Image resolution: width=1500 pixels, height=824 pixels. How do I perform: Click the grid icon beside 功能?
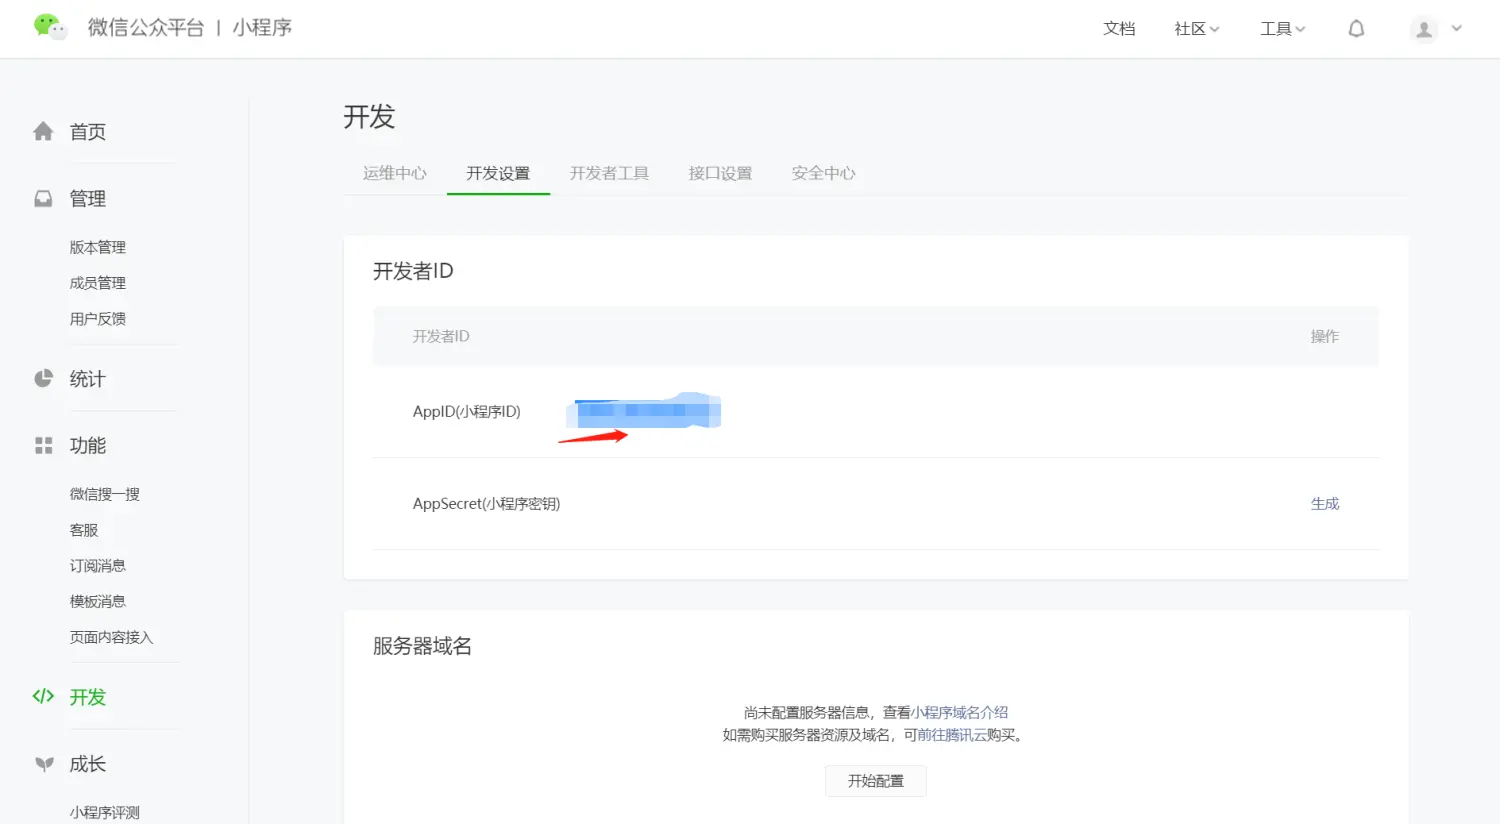[43, 445]
